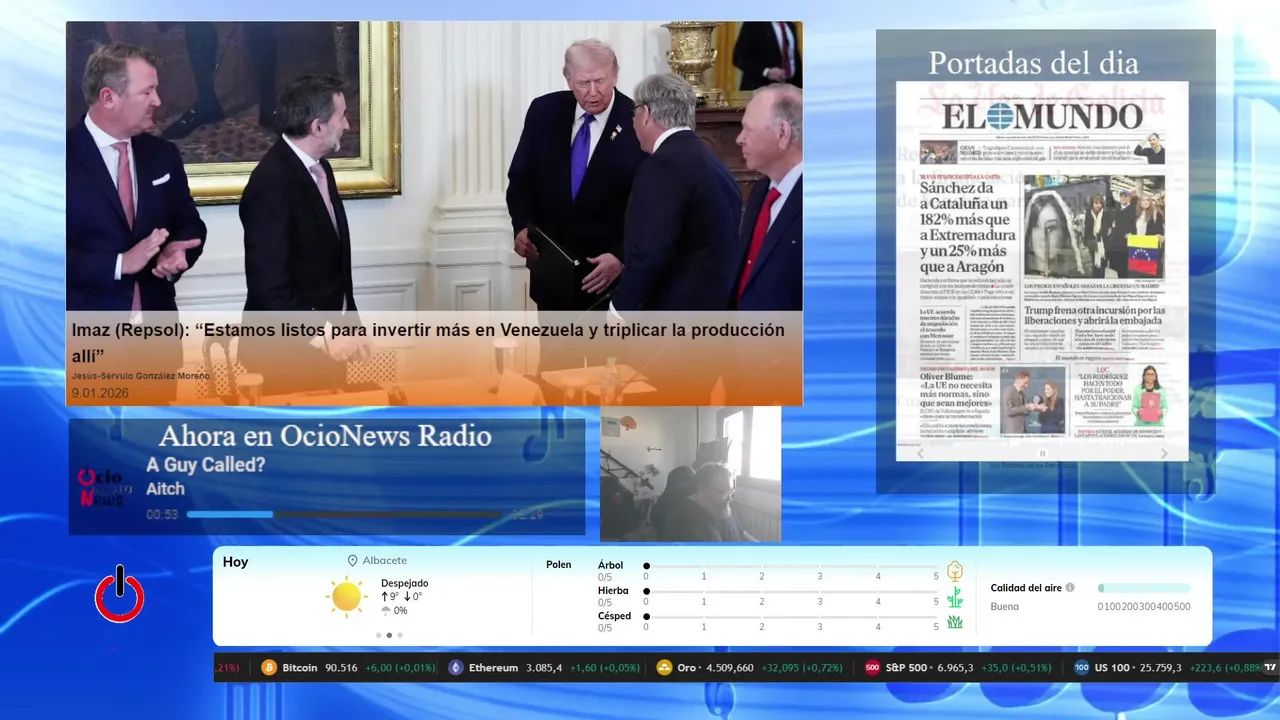The image size is (1280, 720).
Task: Click the sun weather icon
Action: (x=346, y=596)
